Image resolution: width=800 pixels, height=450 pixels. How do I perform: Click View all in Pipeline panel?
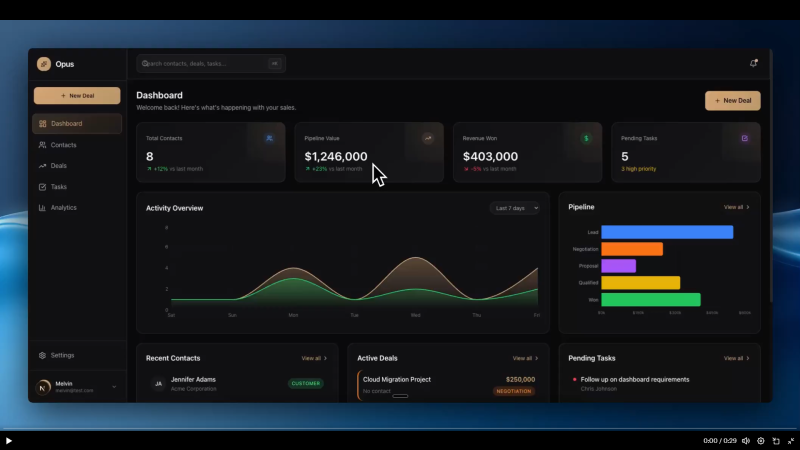[x=736, y=207]
